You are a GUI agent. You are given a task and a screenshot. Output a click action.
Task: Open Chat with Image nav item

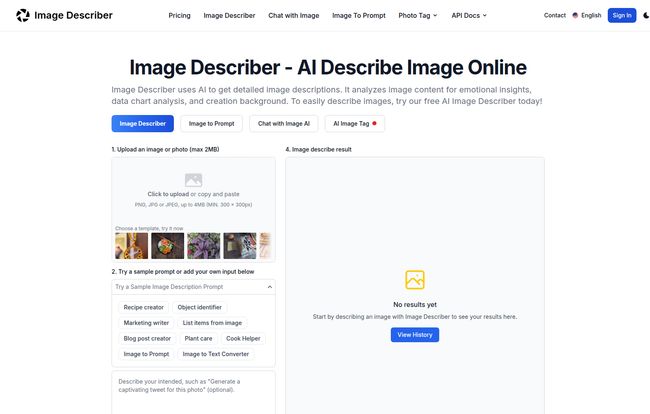(x=293, y=15)
